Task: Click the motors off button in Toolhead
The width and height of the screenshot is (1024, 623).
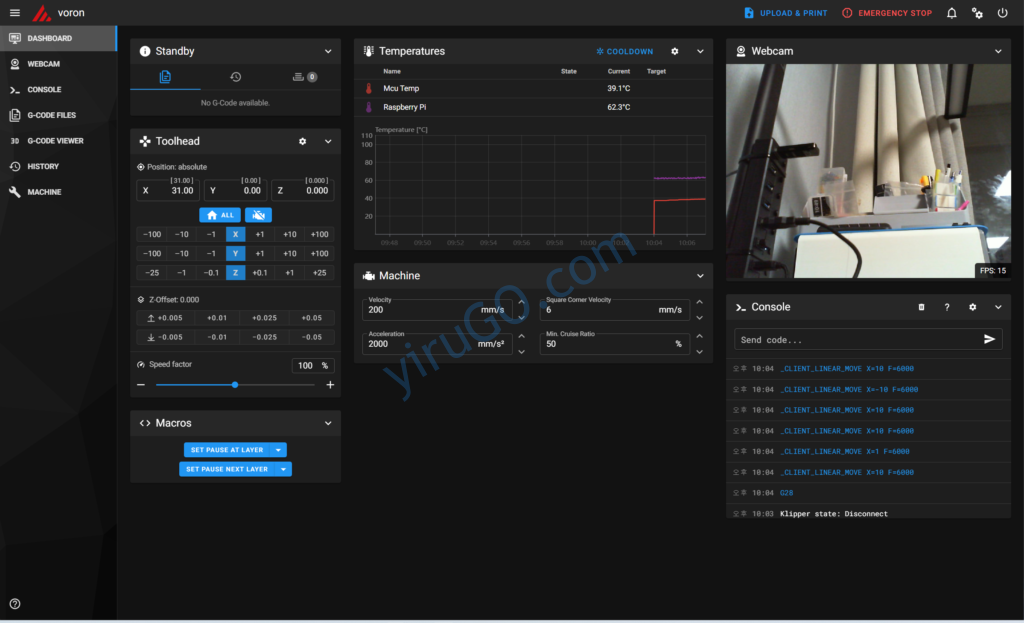Action: coord(258,215)
